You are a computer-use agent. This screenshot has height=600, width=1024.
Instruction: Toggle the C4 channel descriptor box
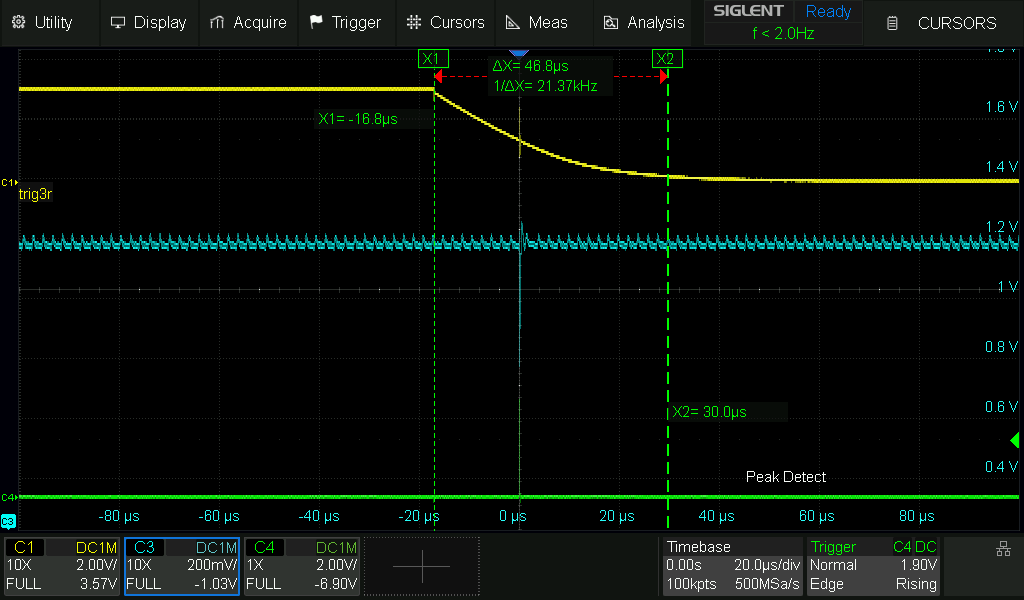tap(302, 566)
